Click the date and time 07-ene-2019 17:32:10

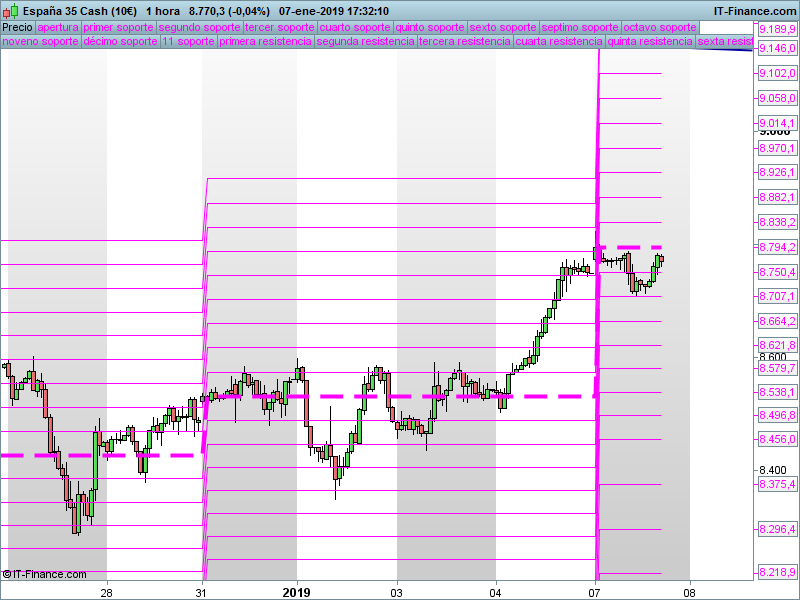pos(334,11)
